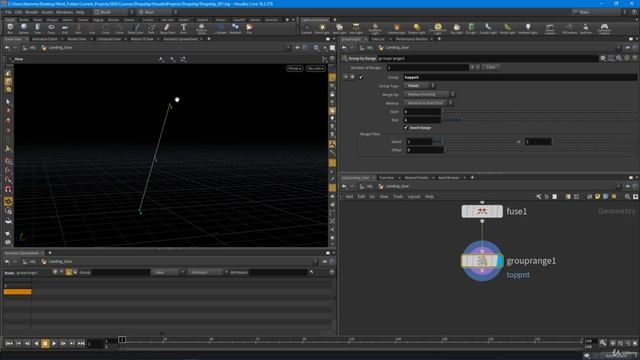Select the Sphere shelf tool

[x=24, y=28]
